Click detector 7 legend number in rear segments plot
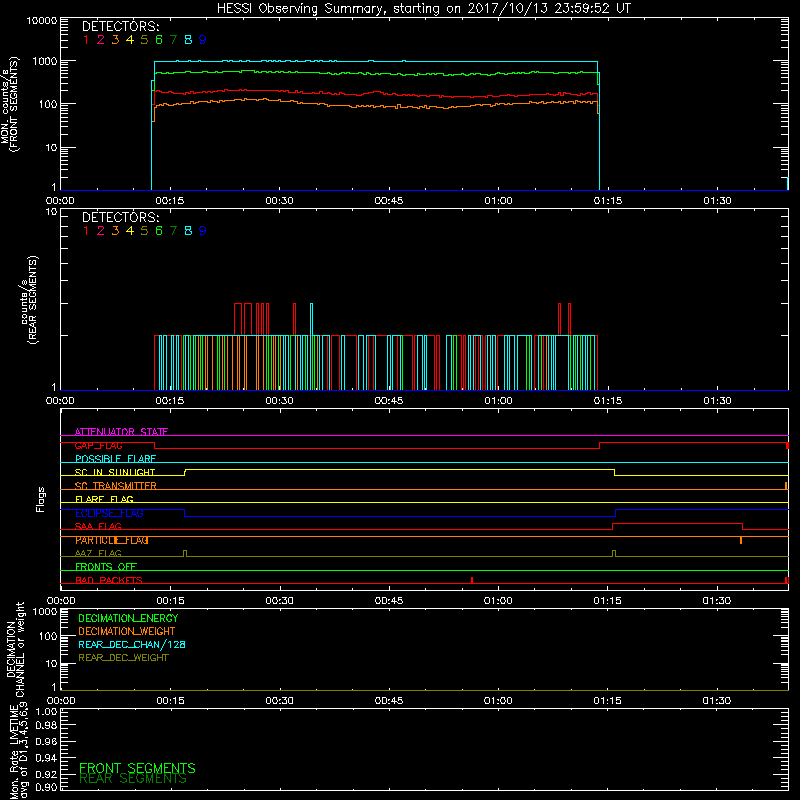The image size is (800, 800). (173, 231)
